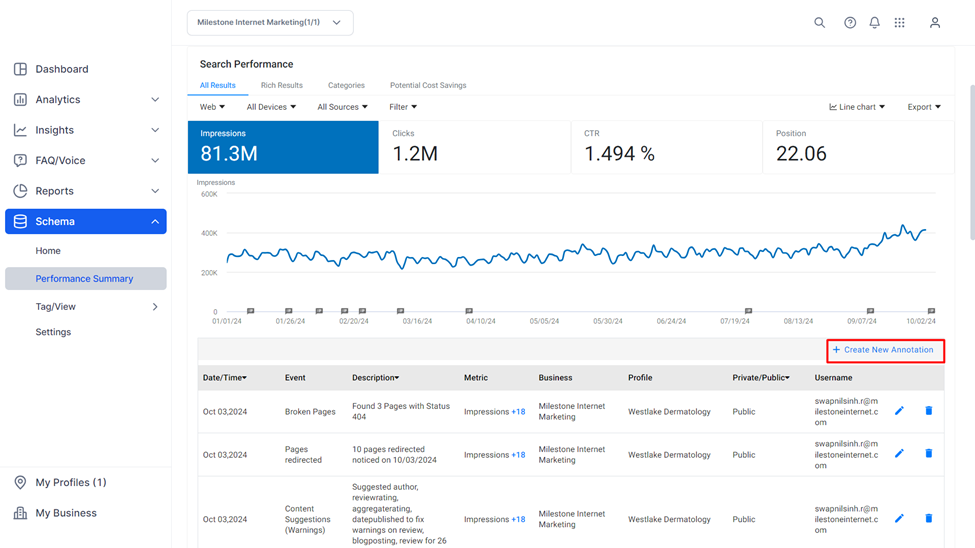Open the All Devices dropdown
The image size is (975, 548).
[271, 107]
